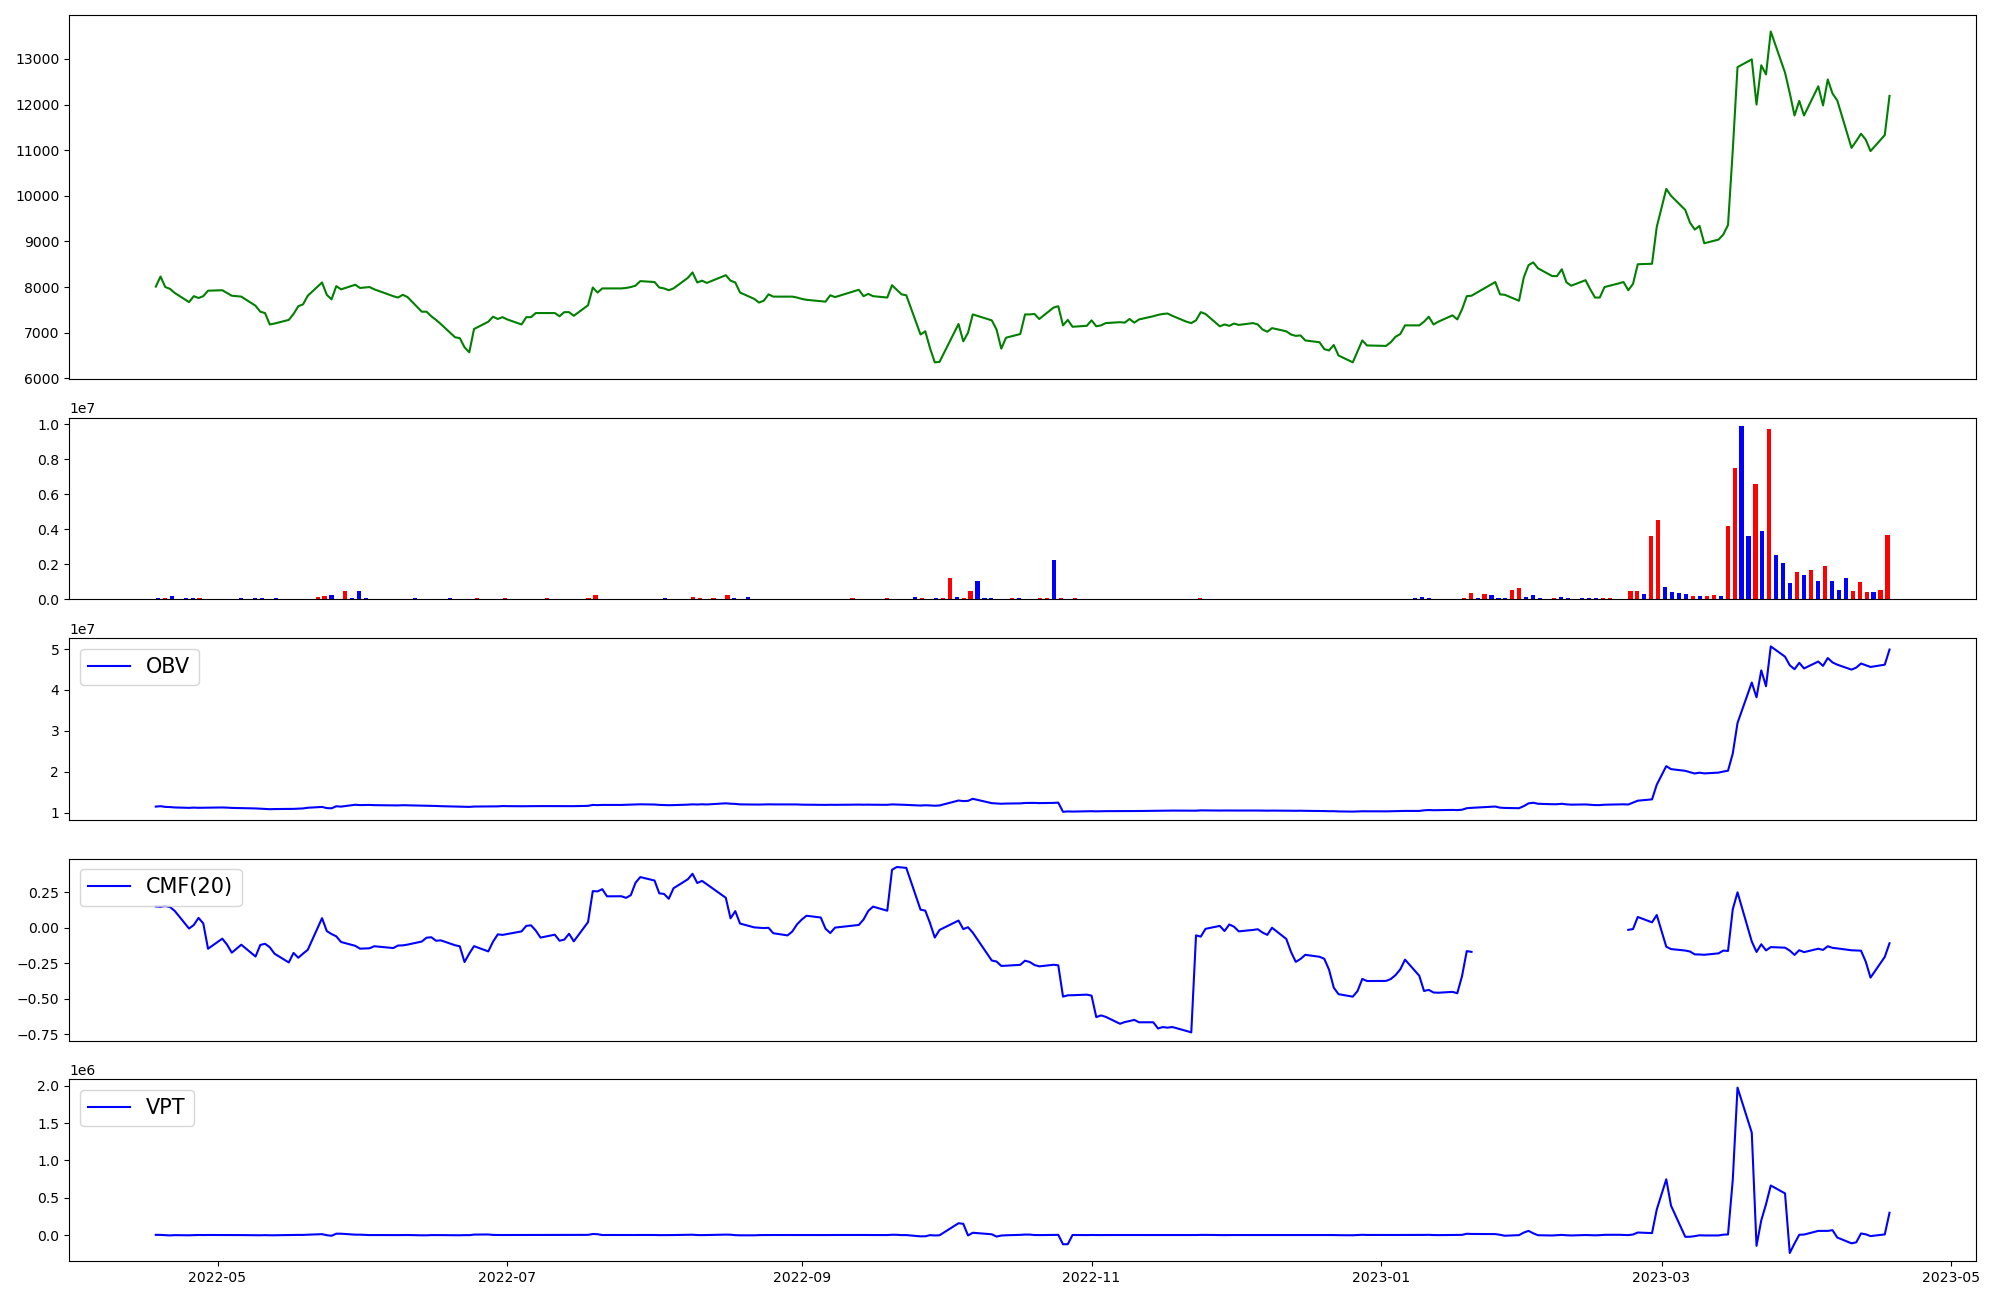The height and width of the screenshot is (1300, 2000).
Task: Select the 2023-01 date tick label
Action: [1381, 1276]
